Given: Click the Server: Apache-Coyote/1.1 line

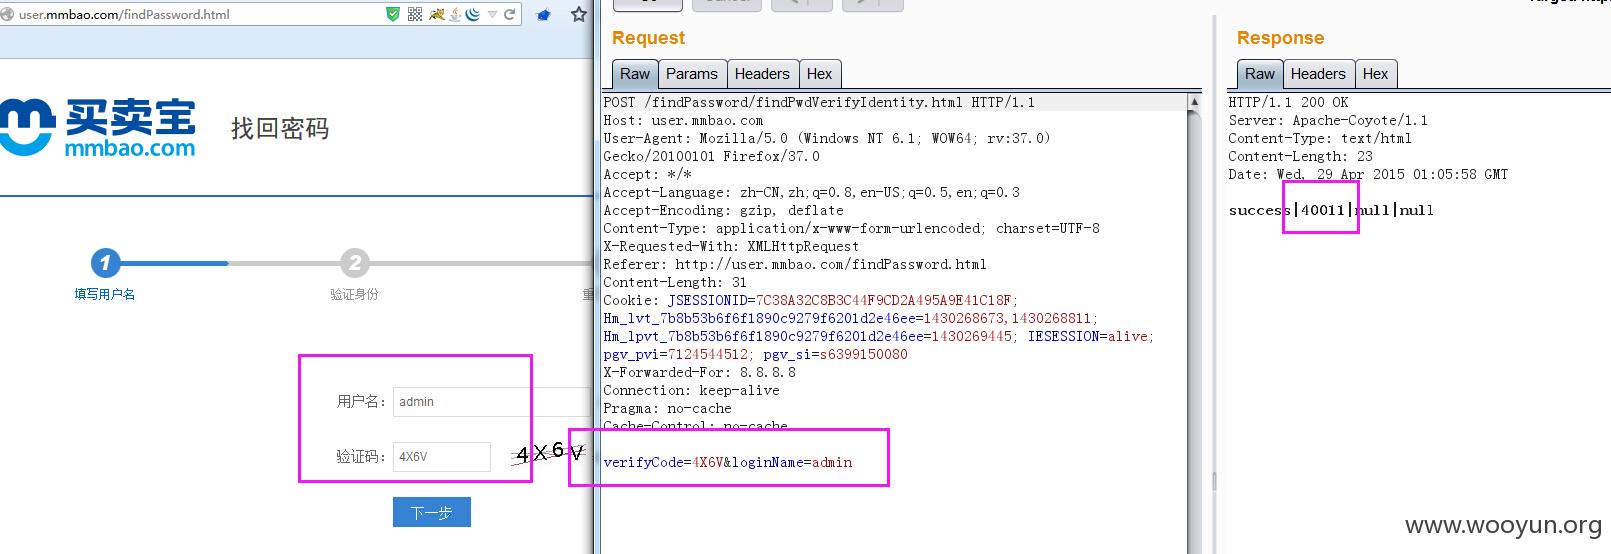Looking at the screenshot, I should point(1328,120).
